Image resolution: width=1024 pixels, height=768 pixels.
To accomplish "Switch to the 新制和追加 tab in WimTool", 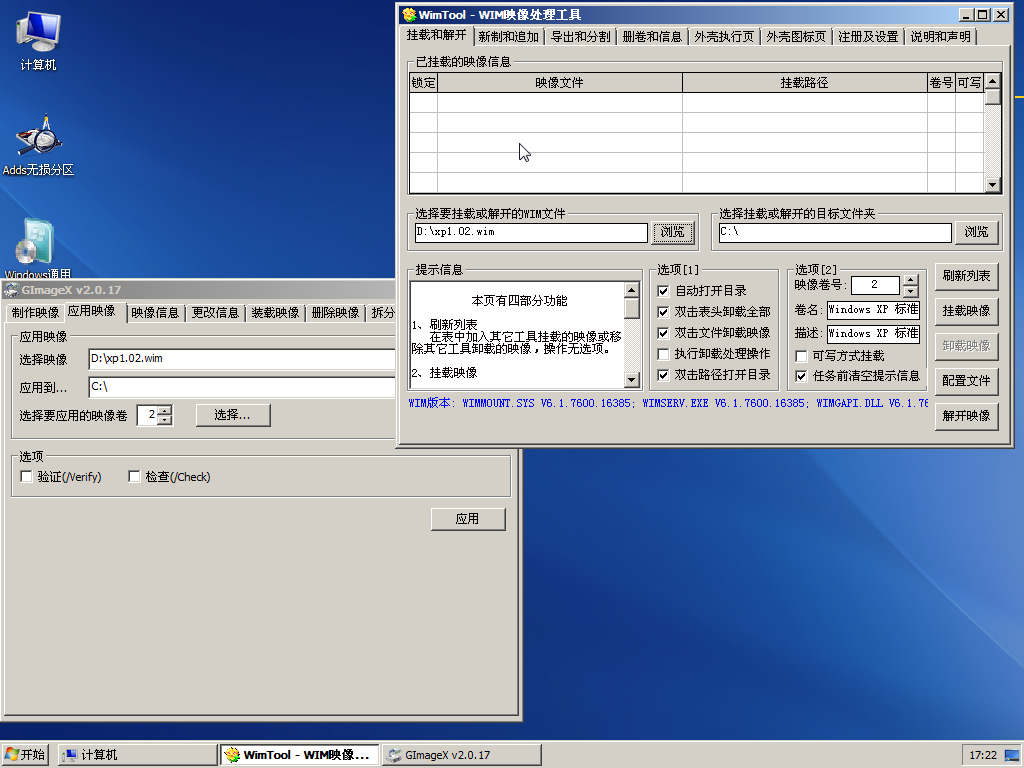I will click(x=508, y=37).
